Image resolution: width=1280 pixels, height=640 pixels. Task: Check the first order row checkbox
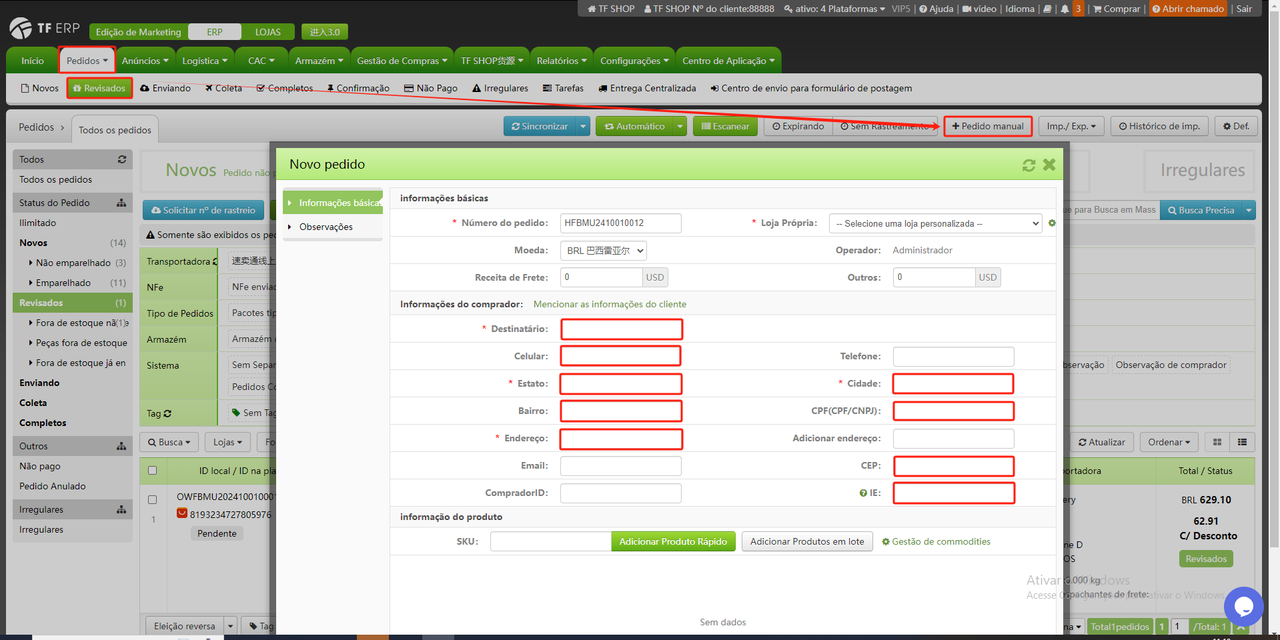pyautogui.click(x=153, y=499)
